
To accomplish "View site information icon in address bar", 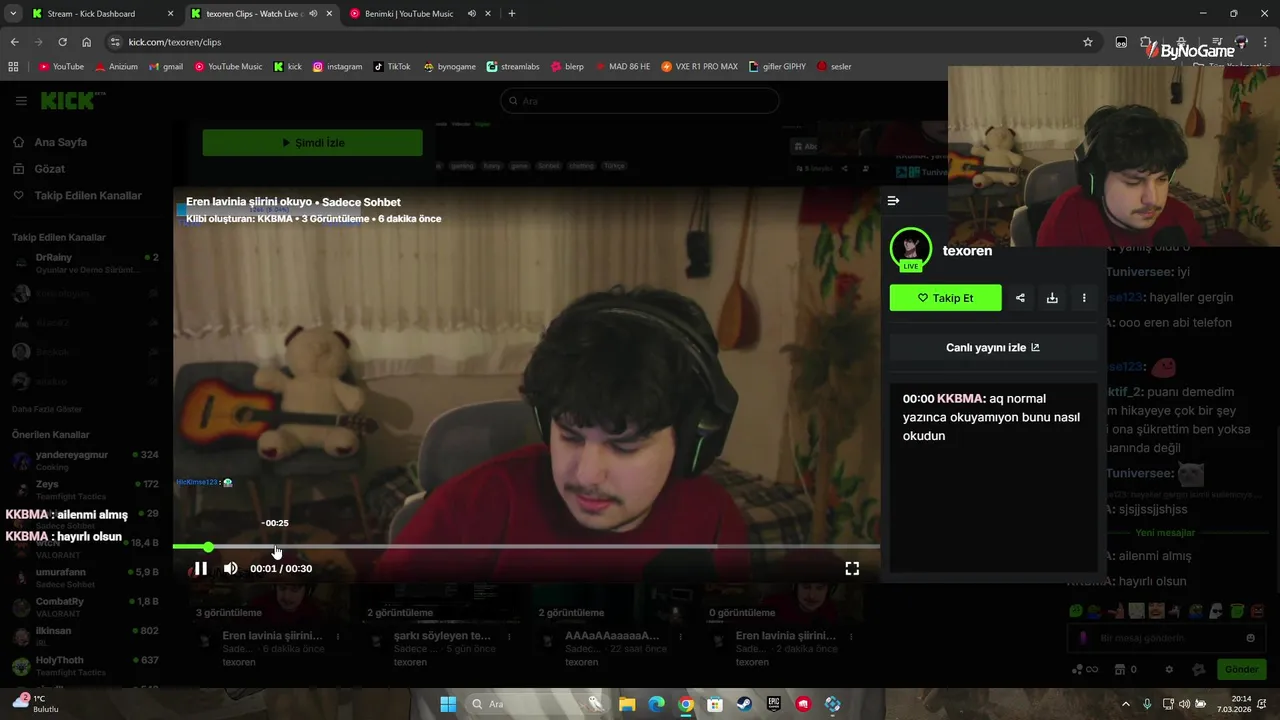I will click(115, 42).
